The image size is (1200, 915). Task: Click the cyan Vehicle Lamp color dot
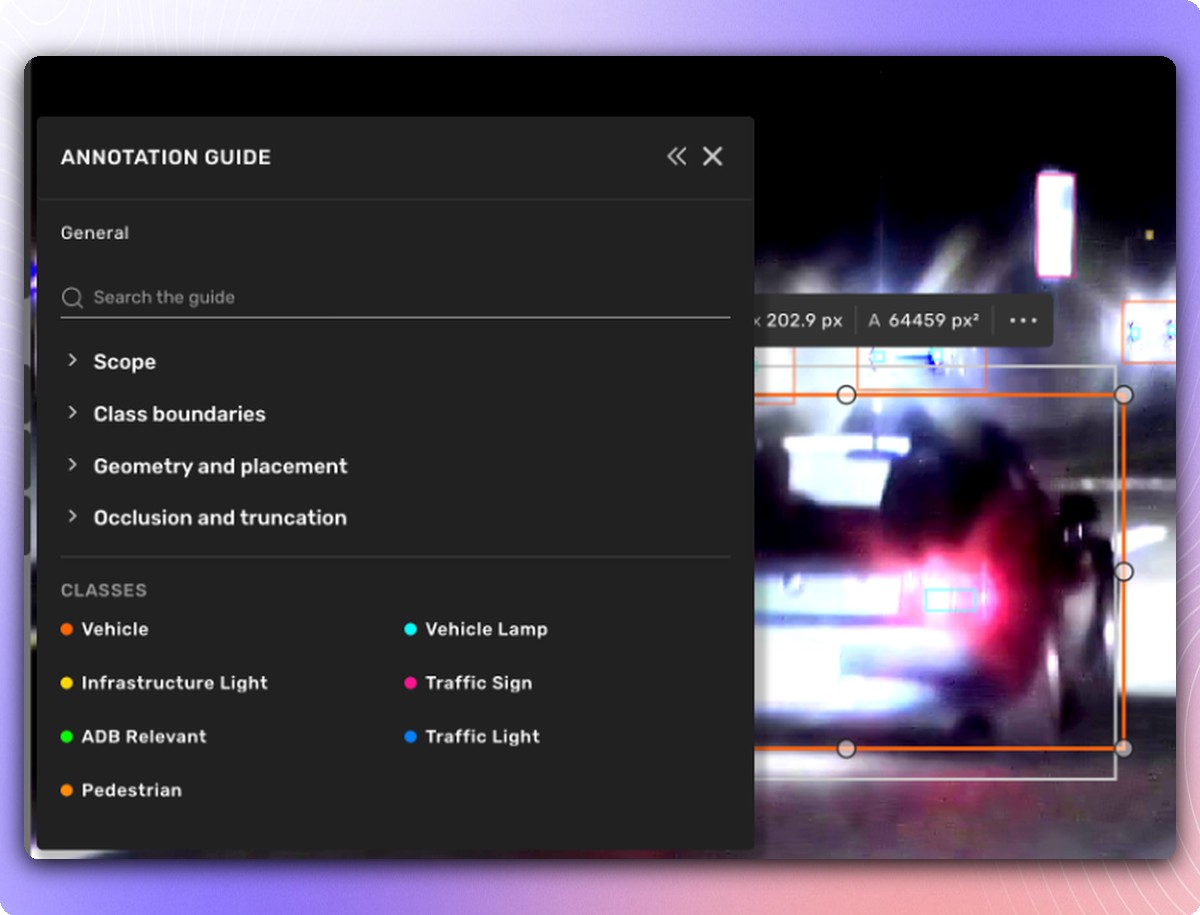411,629
